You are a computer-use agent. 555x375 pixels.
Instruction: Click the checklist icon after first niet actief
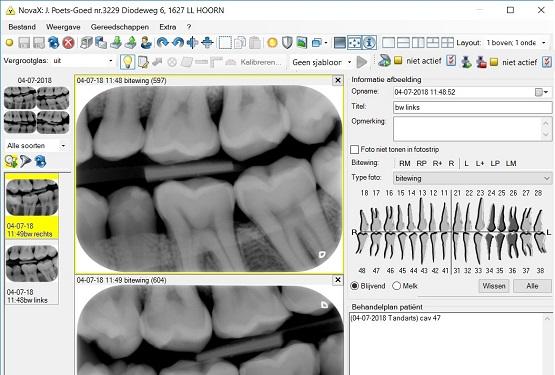(451, 61)
